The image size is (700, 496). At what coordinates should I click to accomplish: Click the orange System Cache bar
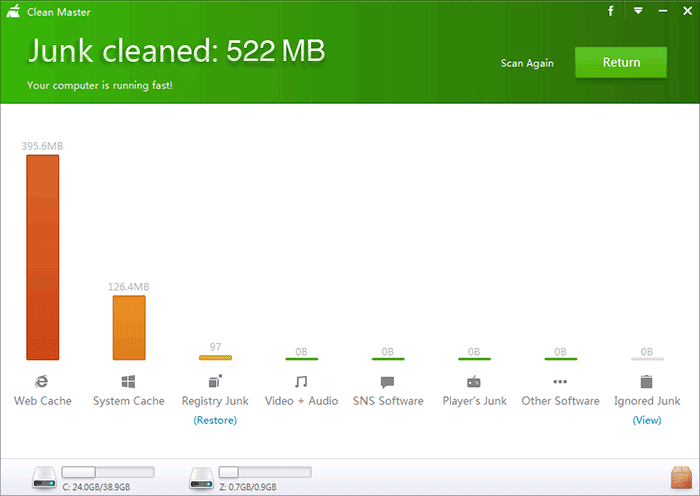point(129,328)
